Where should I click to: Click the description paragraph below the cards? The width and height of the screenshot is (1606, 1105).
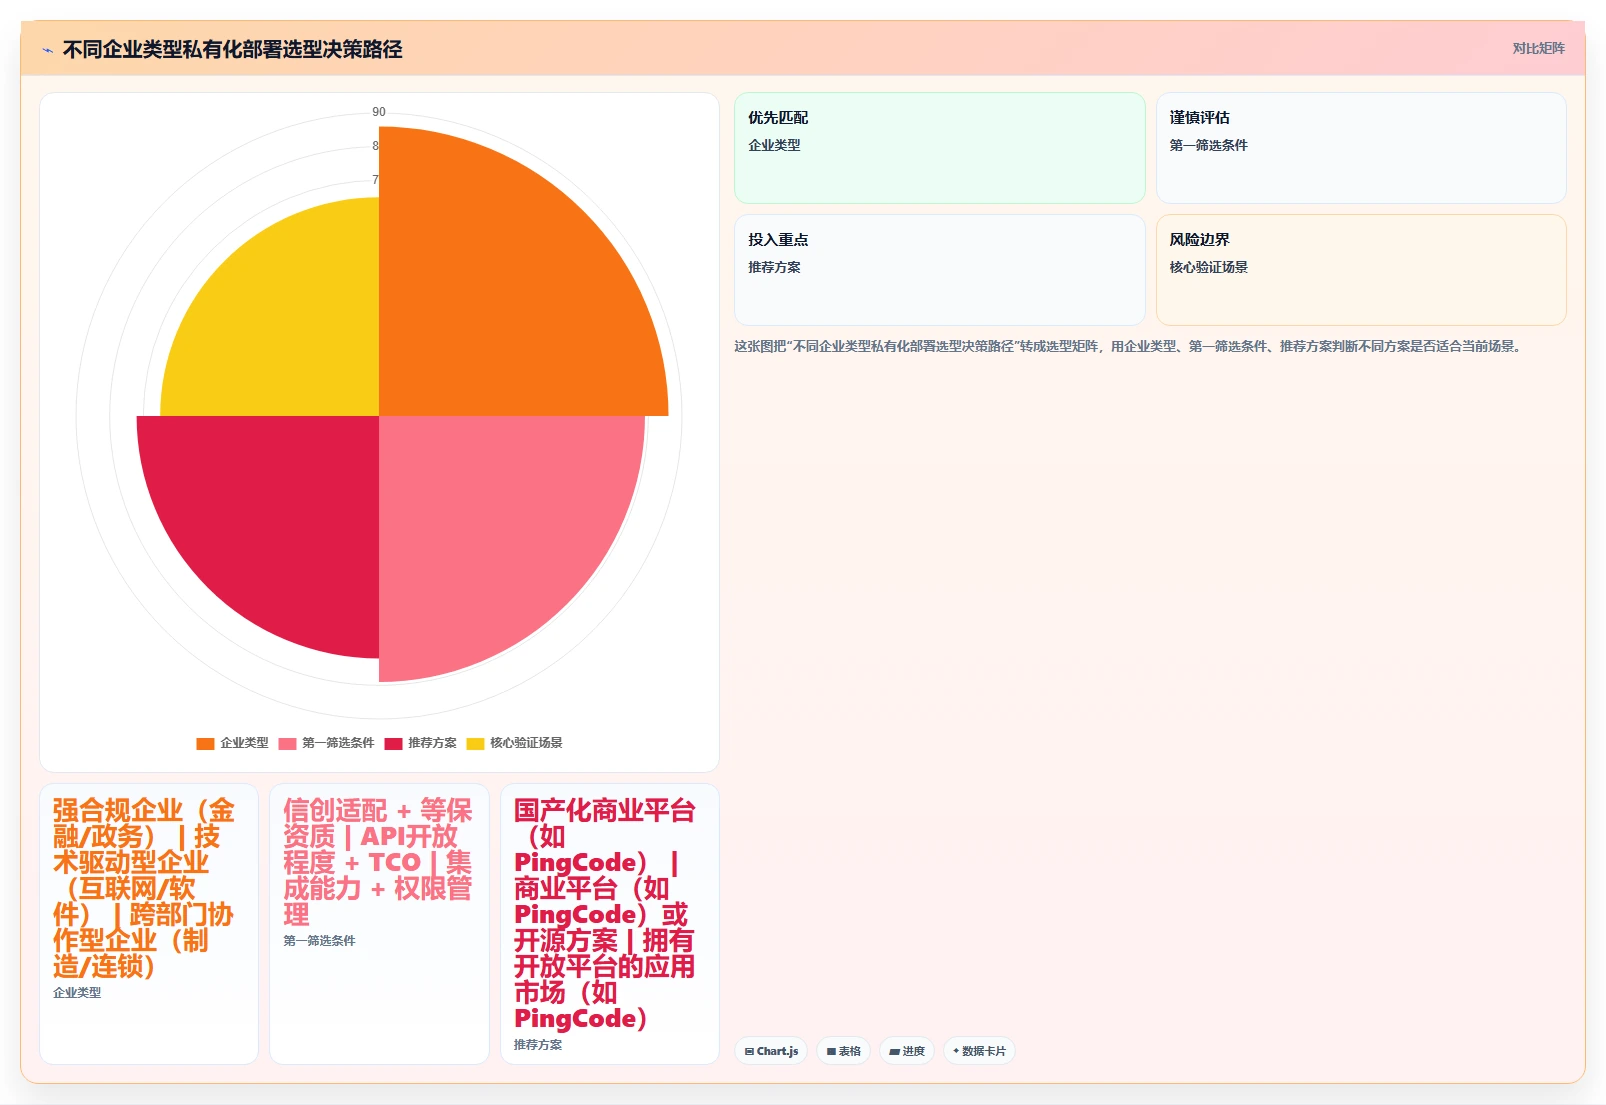click(x=1130, y=346)
